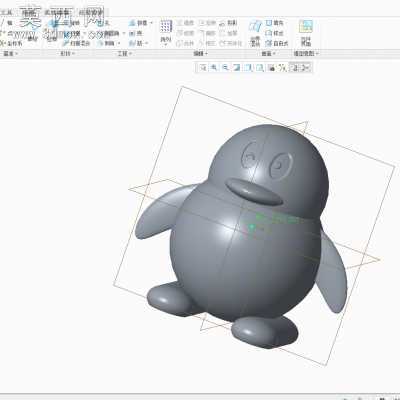Viewport: 400px width, 400px height.
Task: Select the Fill (填充) surface tool
Action: (x=275, y=23)
